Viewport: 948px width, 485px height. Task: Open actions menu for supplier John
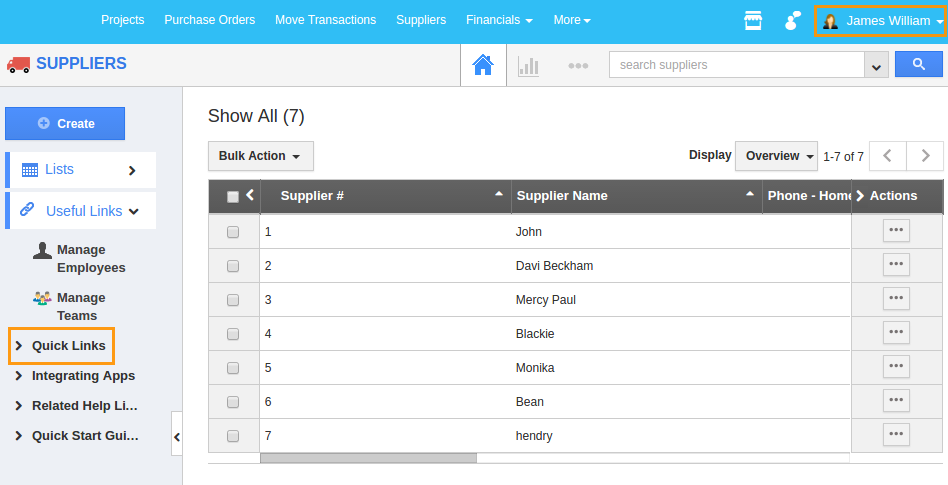point(895,231)
